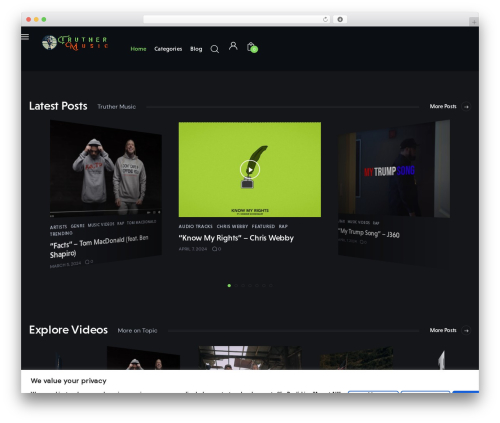Screen dimensions: 500x423
Task: Click the browser address bar
Action: 237,19
